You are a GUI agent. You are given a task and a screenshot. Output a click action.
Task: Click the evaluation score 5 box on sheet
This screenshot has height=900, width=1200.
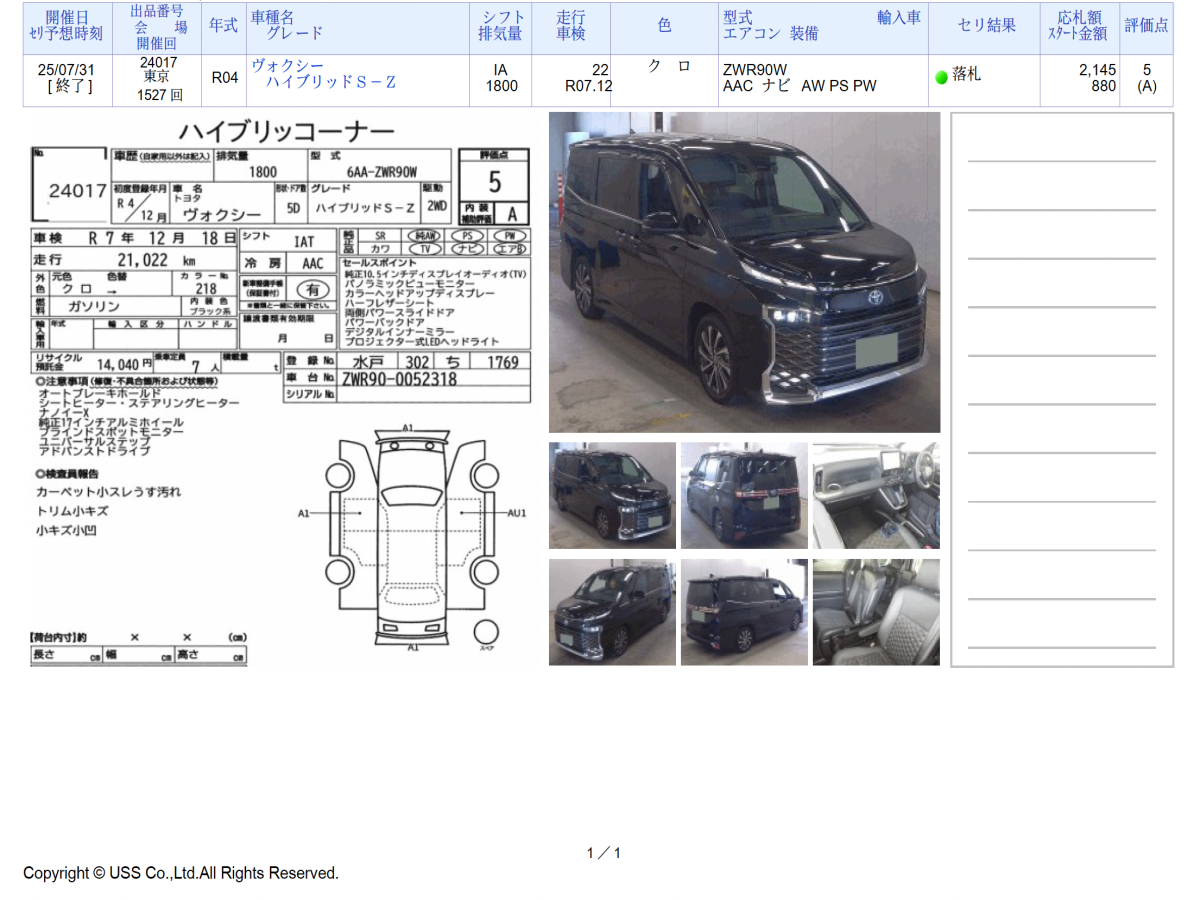[x=494, y=183]
